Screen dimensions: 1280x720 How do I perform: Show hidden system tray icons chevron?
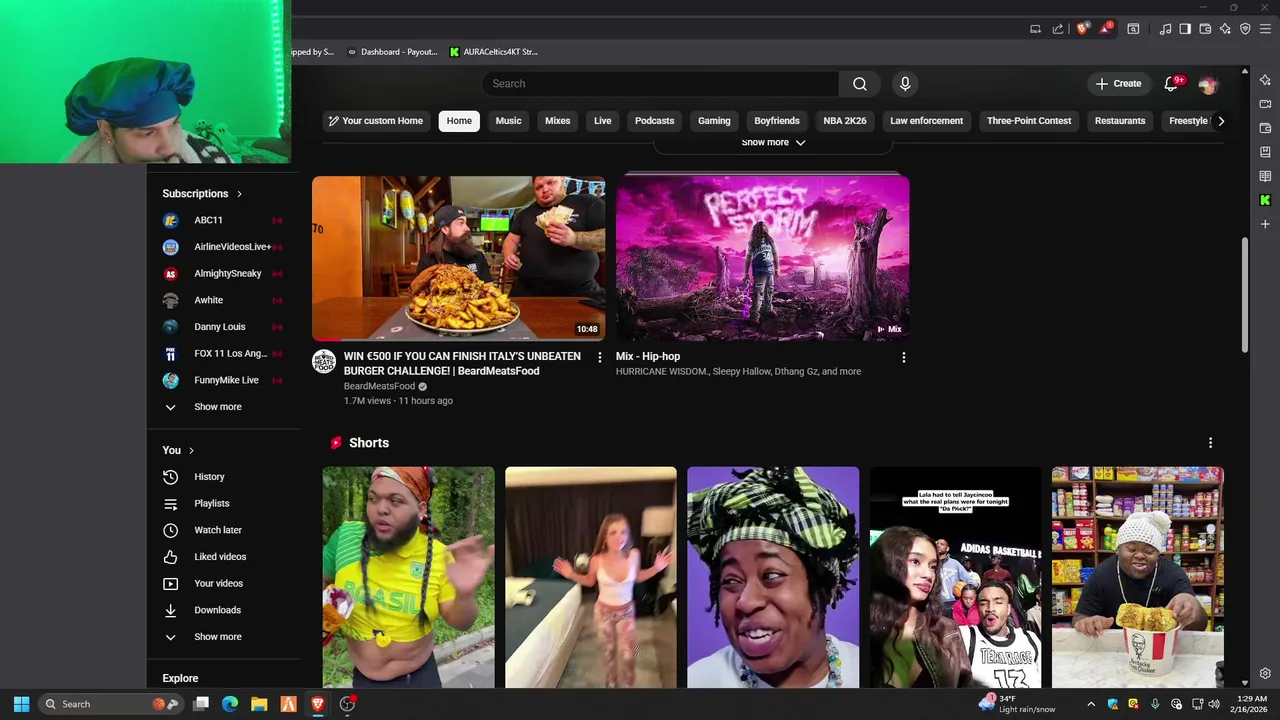[x=1091, y=704]
